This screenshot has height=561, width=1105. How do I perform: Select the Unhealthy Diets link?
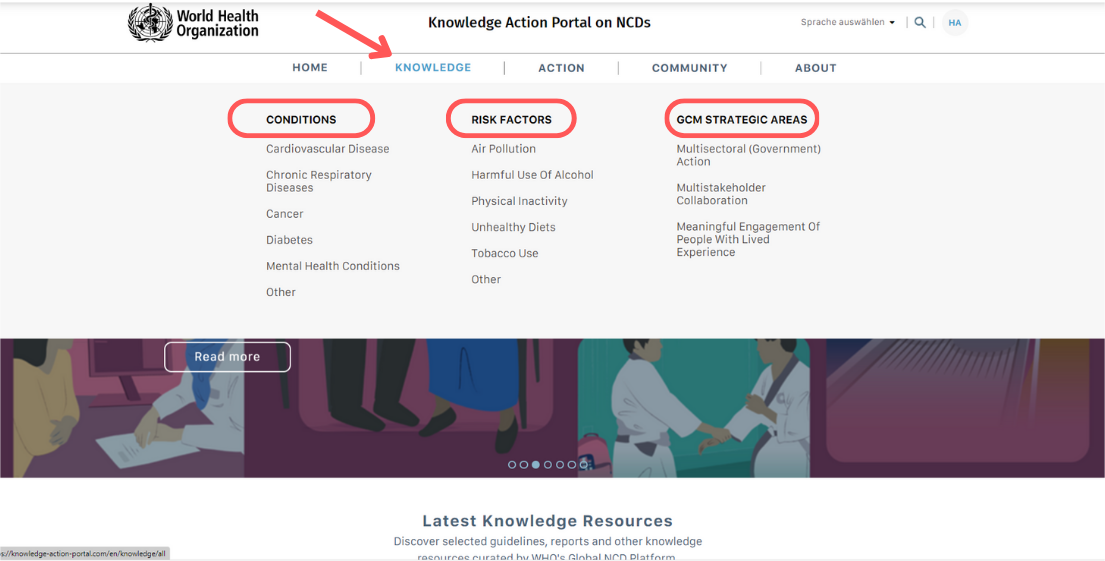(513, 227)
